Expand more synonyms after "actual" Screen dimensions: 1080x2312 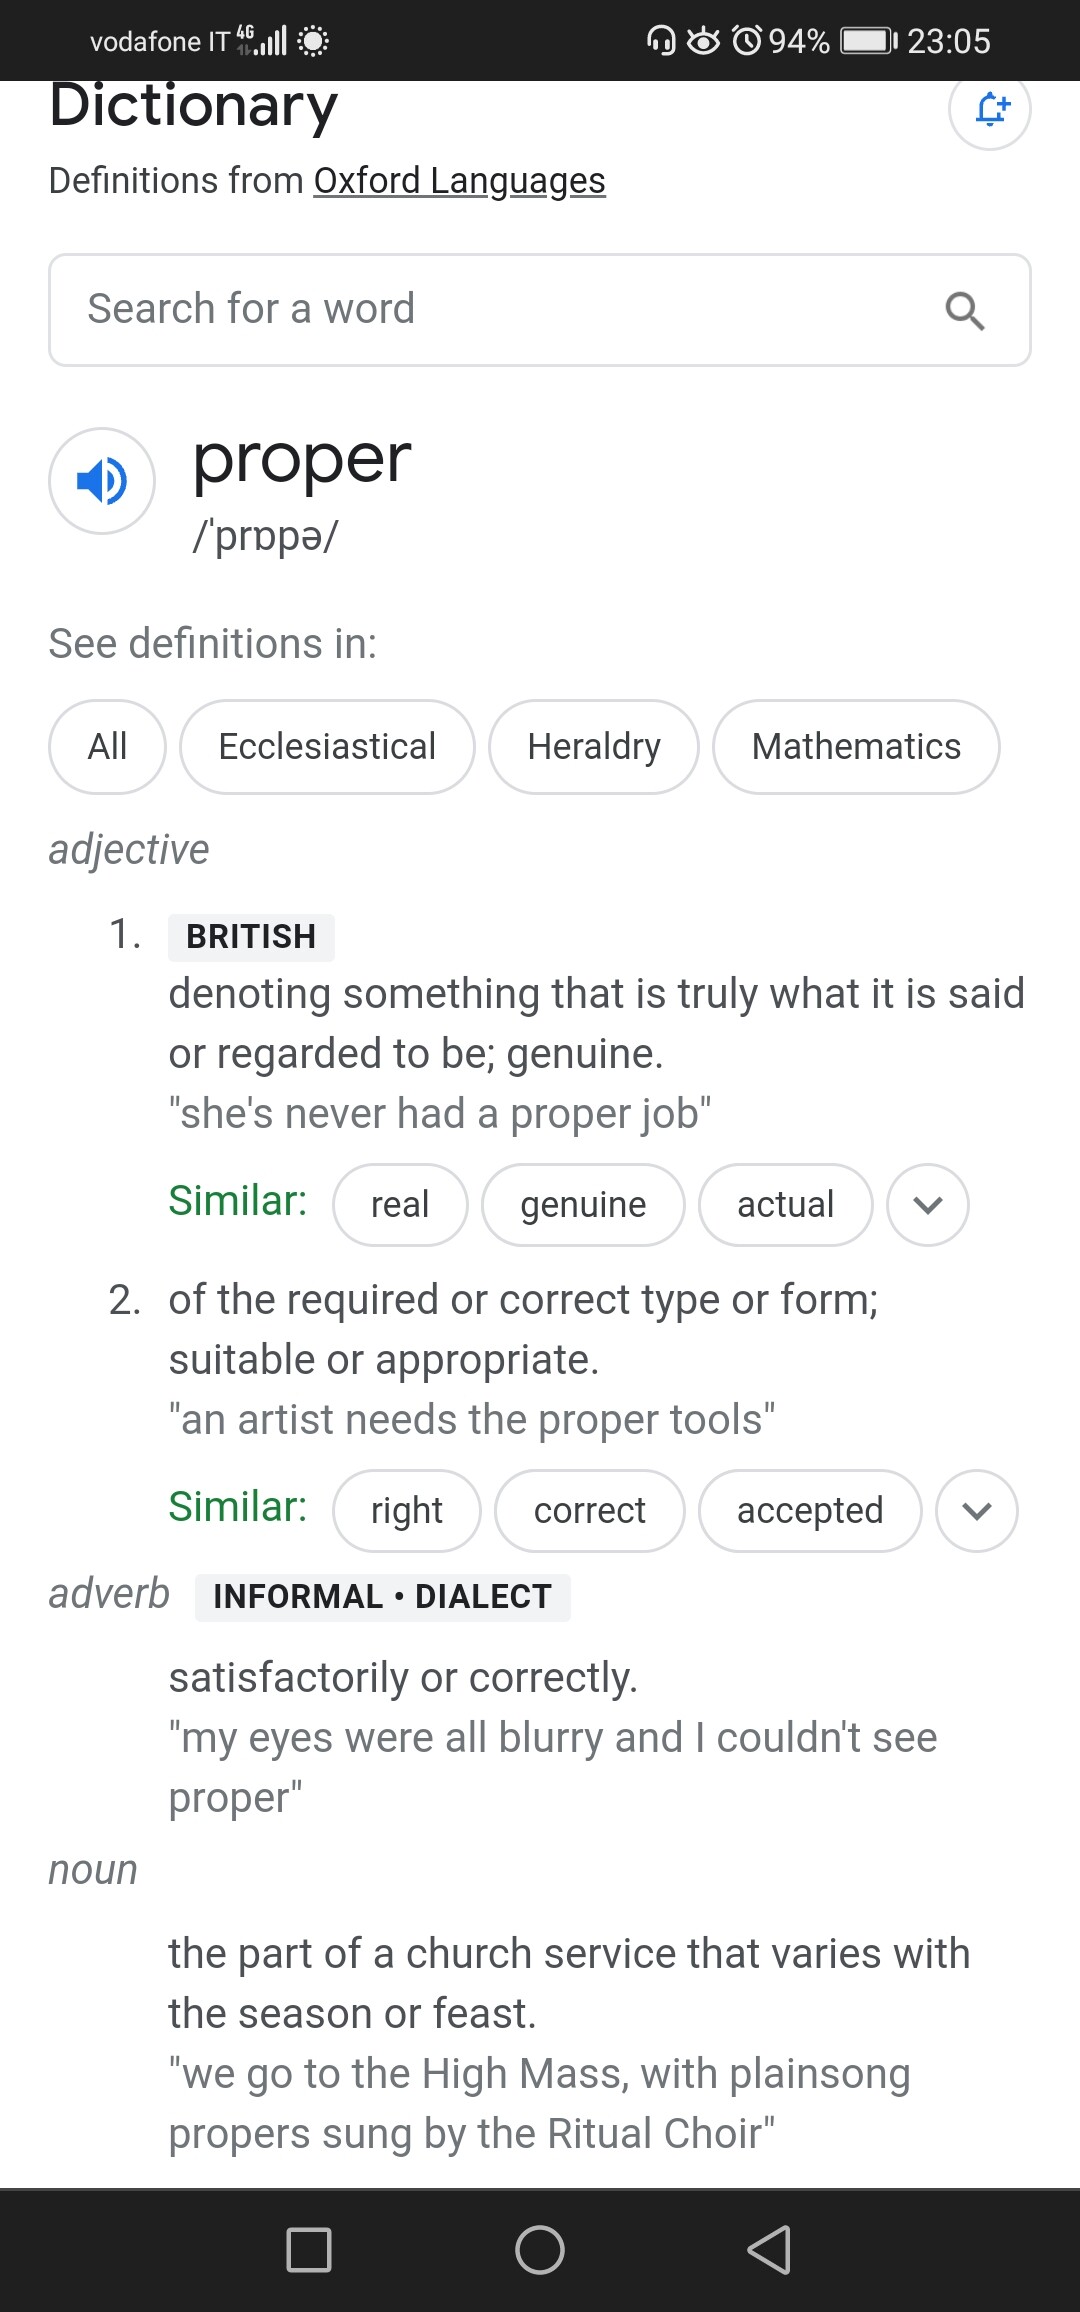(927, 1205)
